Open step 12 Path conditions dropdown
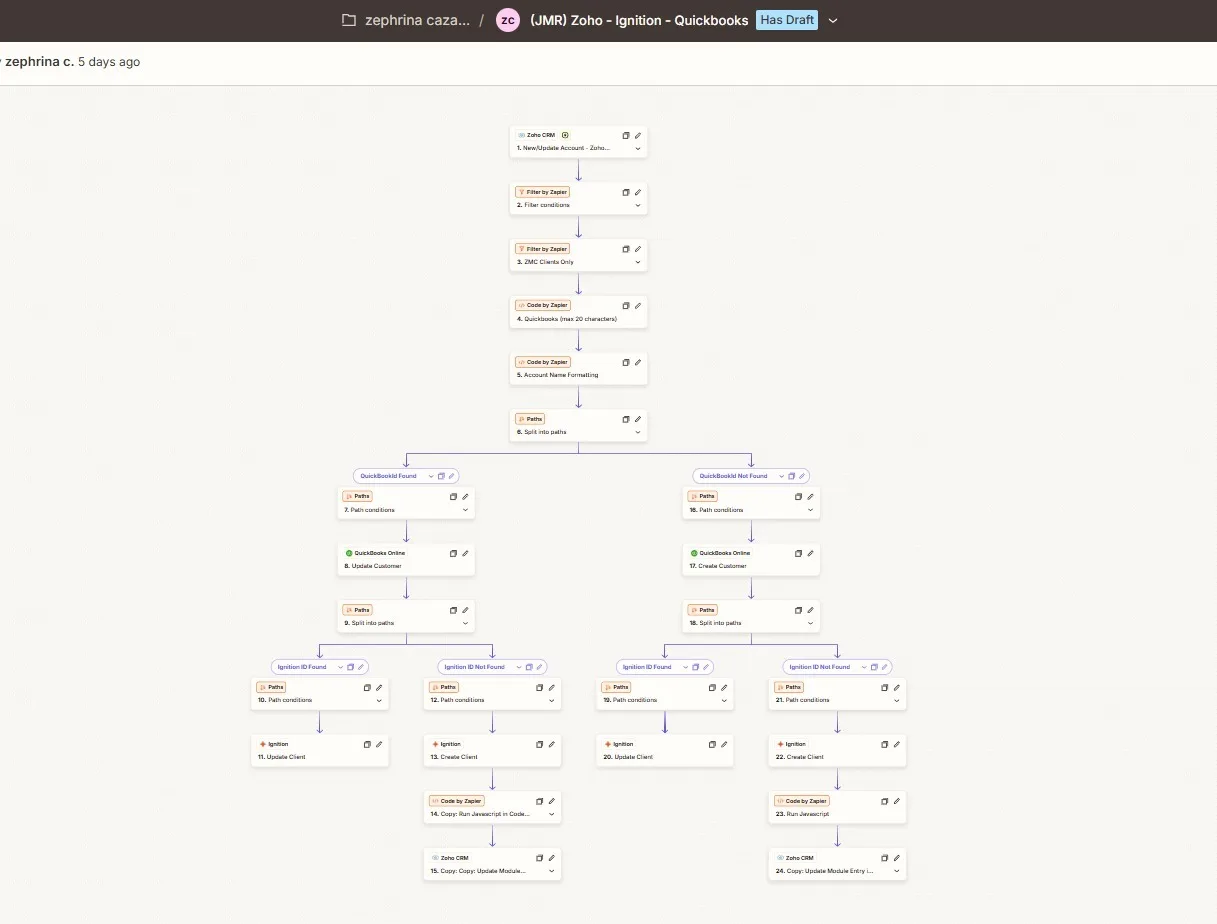The width and height of the screenshot is (1217, 924). pos(552,700)
